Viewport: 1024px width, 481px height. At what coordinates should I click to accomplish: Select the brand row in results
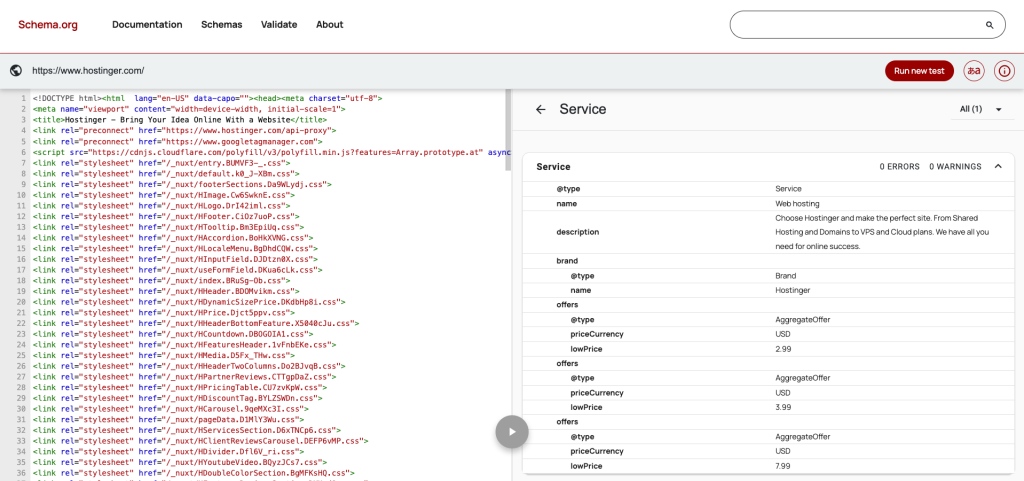click(x=567, y=260)
